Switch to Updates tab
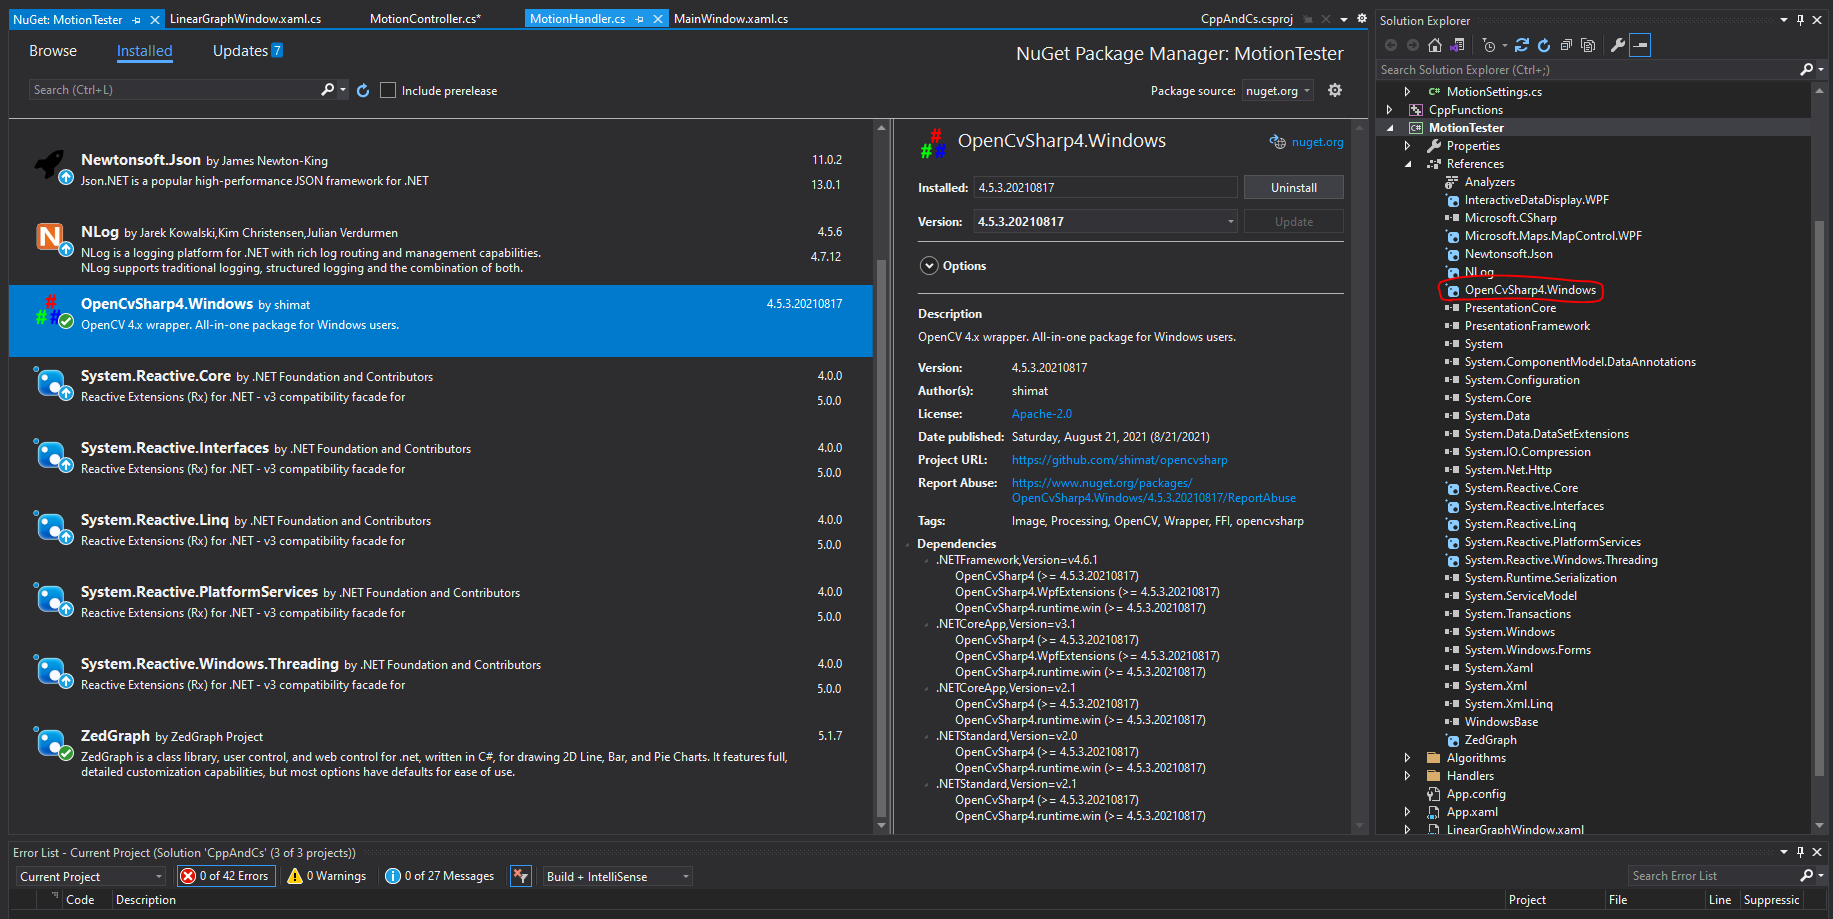This screenshot has height=919, width=1833. click(x=248, y=51)
